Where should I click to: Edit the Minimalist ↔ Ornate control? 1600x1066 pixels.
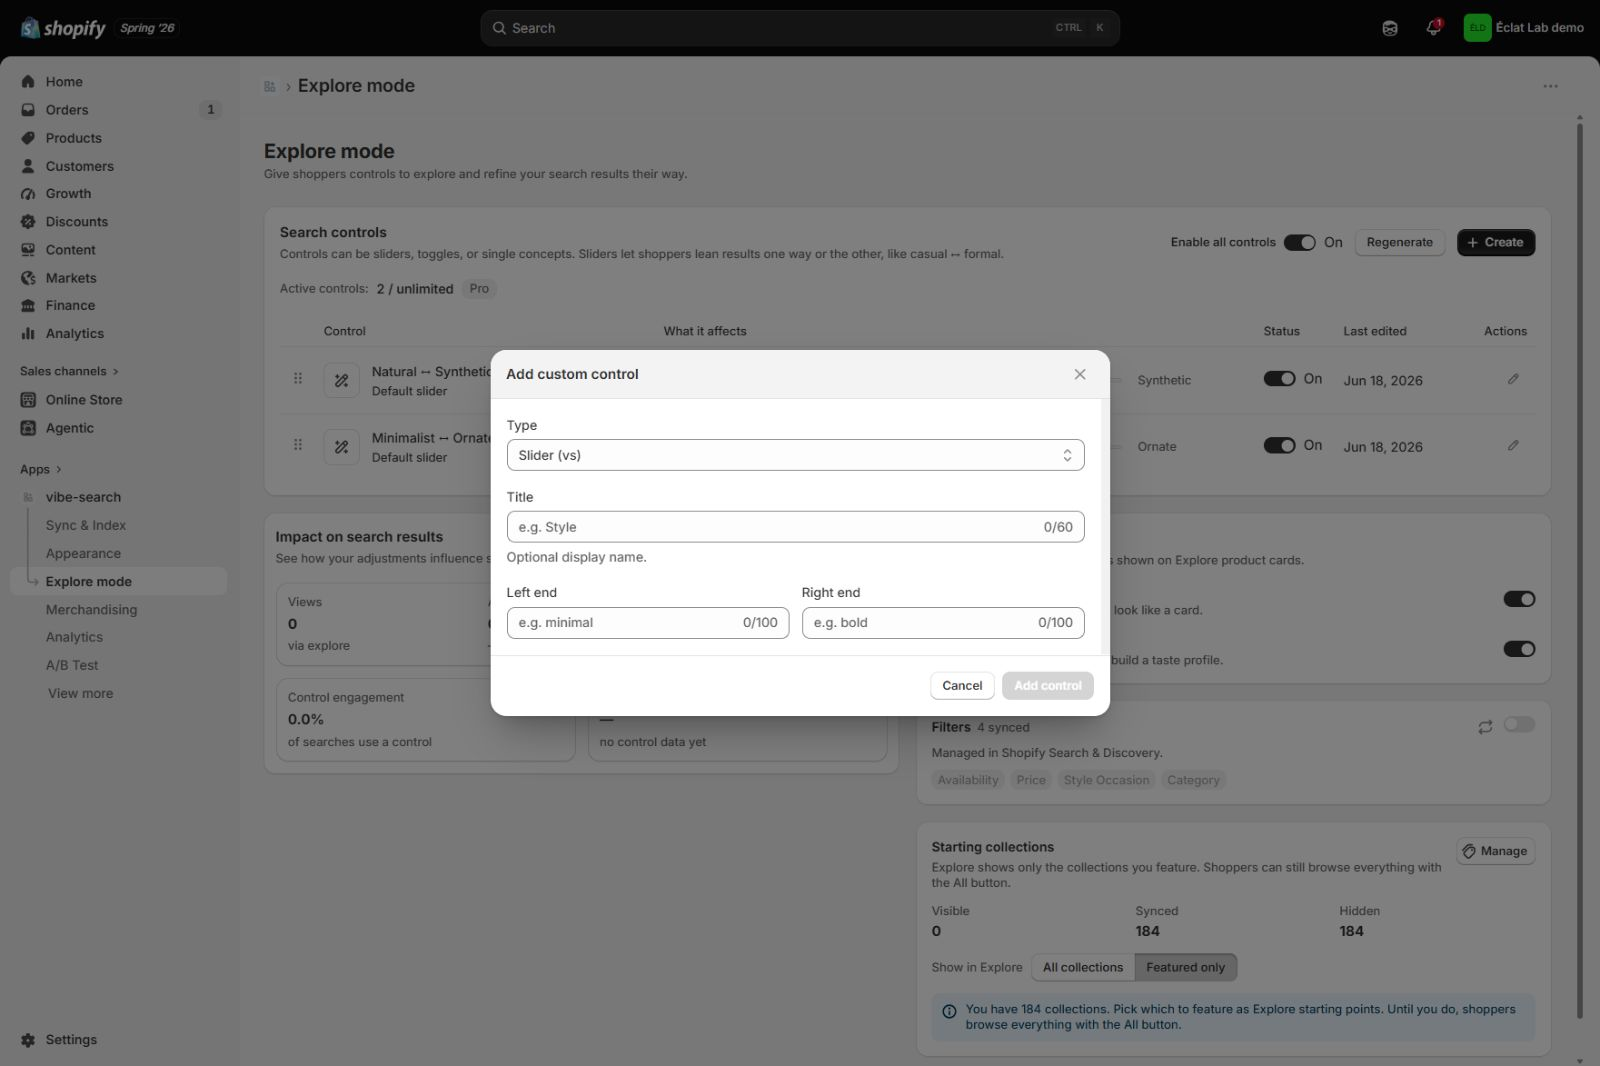tap(1513, 446)
